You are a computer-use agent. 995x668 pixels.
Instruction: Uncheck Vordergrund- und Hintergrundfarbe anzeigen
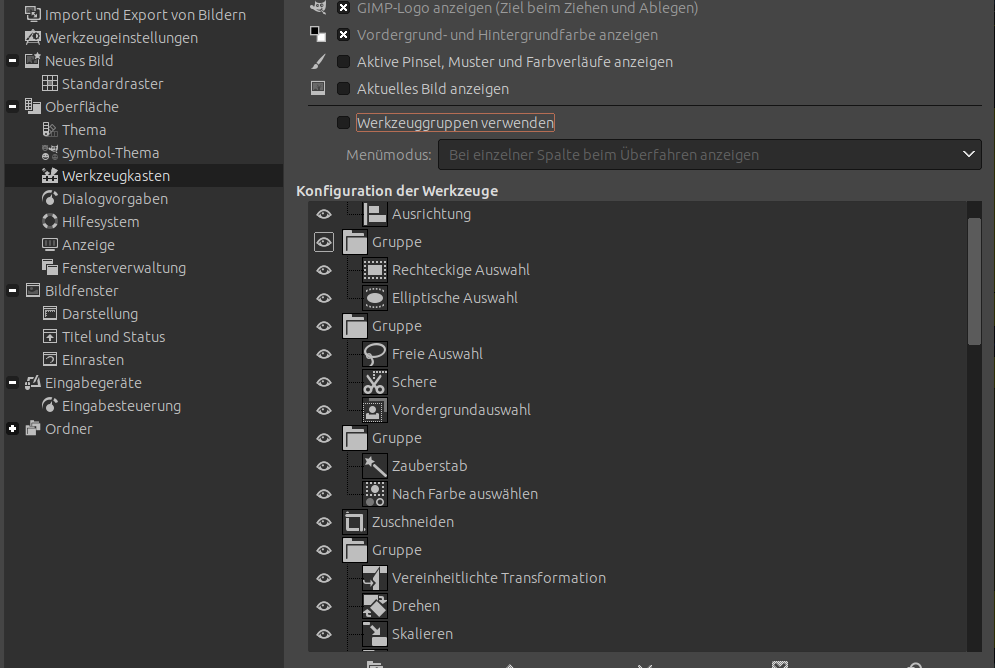344,35
